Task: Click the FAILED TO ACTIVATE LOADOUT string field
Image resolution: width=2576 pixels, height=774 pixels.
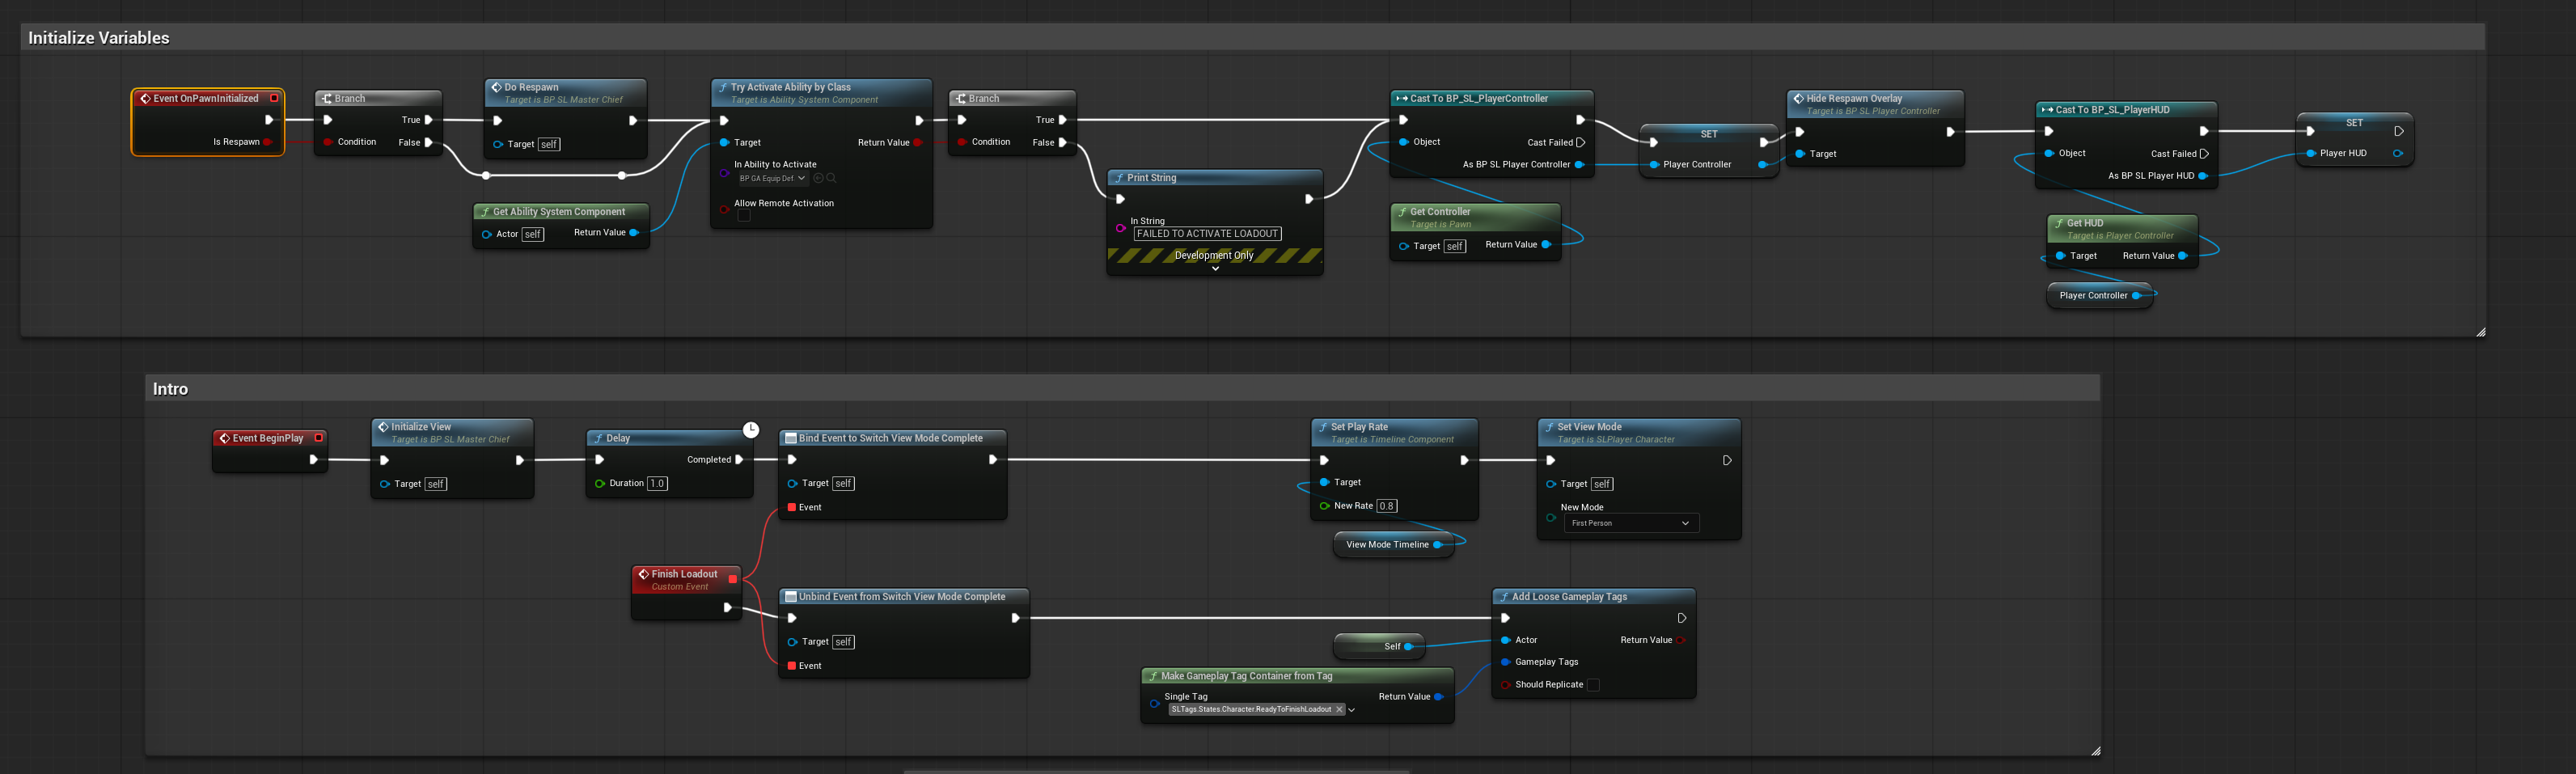Action: coord(1207,234)
